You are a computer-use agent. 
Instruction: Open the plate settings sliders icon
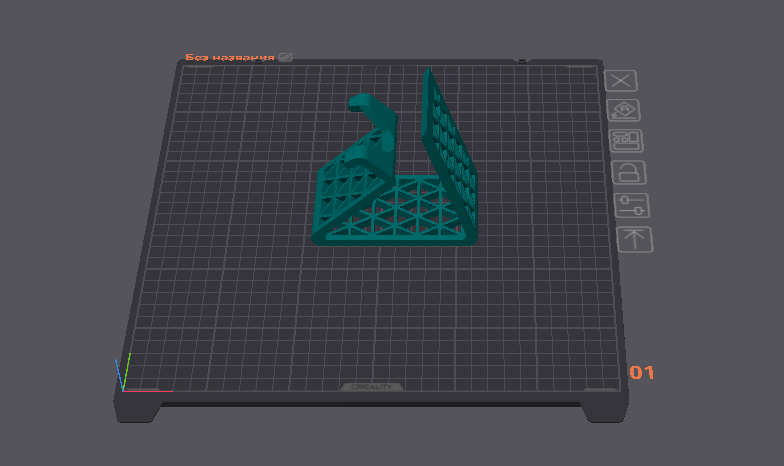pos(632,205)
